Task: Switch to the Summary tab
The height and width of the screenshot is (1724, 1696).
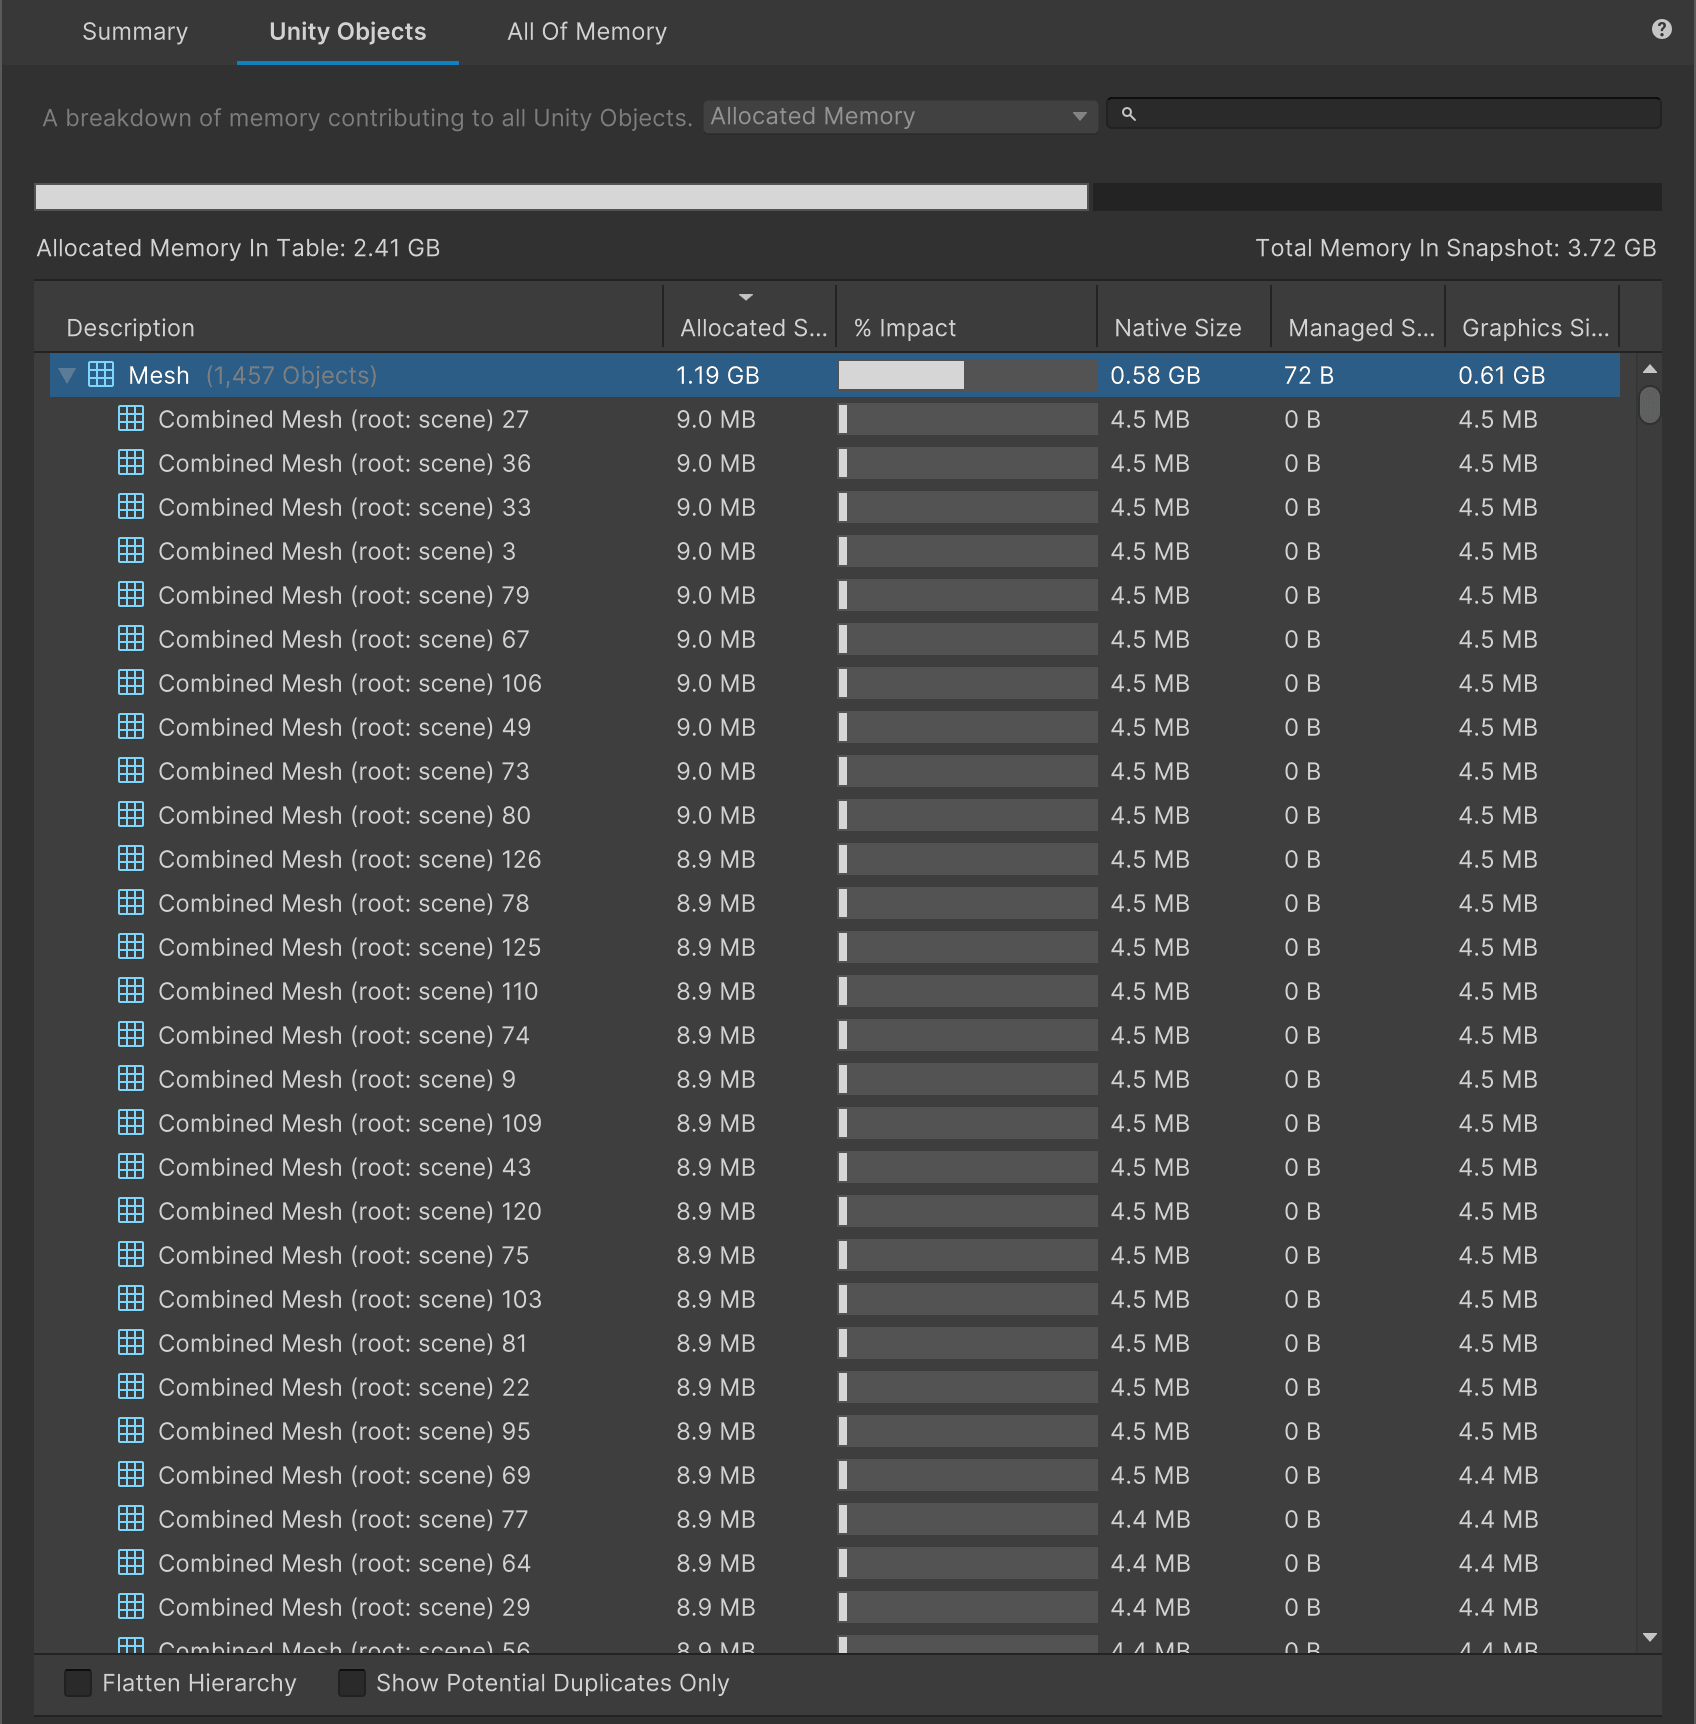Action: 135,32
